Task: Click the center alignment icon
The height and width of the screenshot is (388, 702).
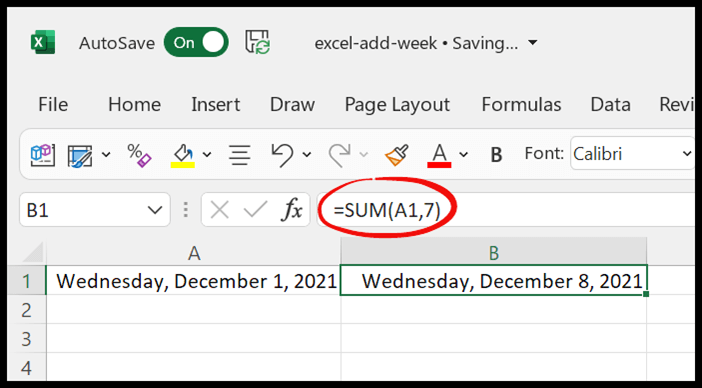Action: click(240, 154)
